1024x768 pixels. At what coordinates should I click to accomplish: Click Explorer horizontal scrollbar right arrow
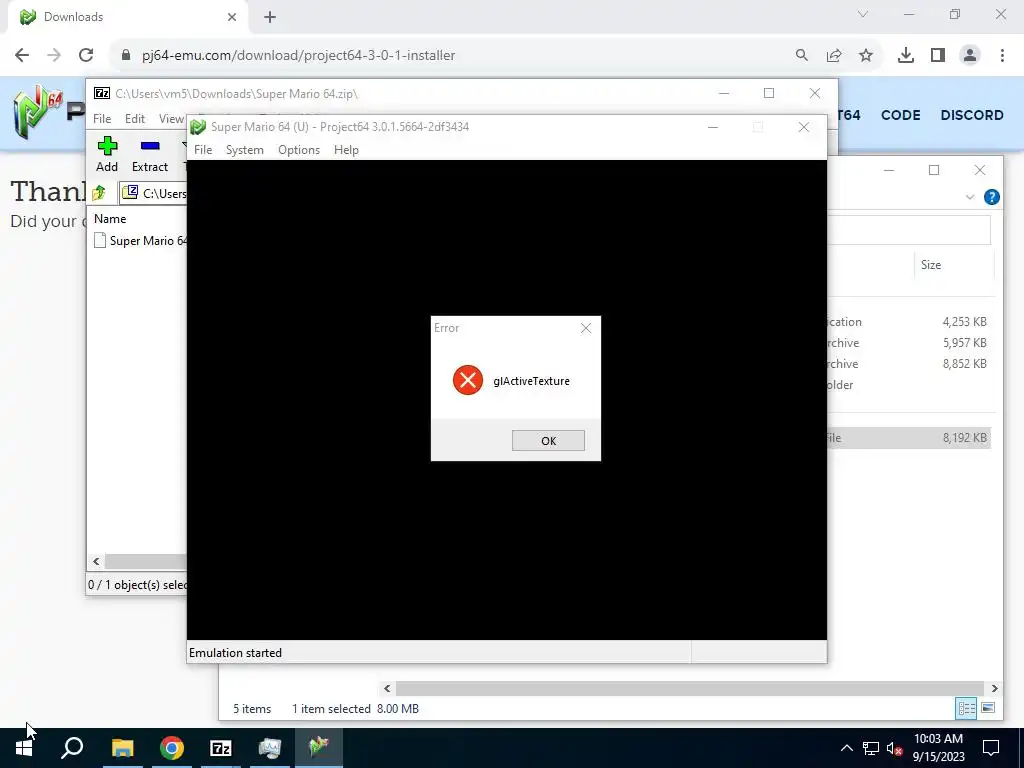994,688
